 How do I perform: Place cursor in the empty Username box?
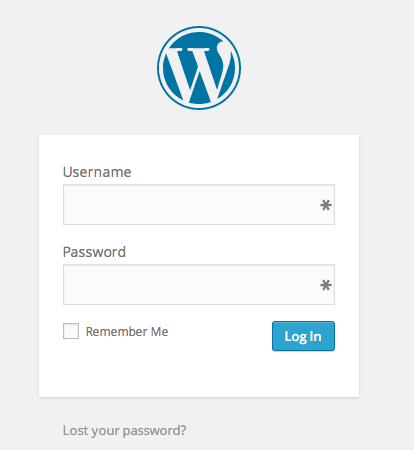click(199, 204)
